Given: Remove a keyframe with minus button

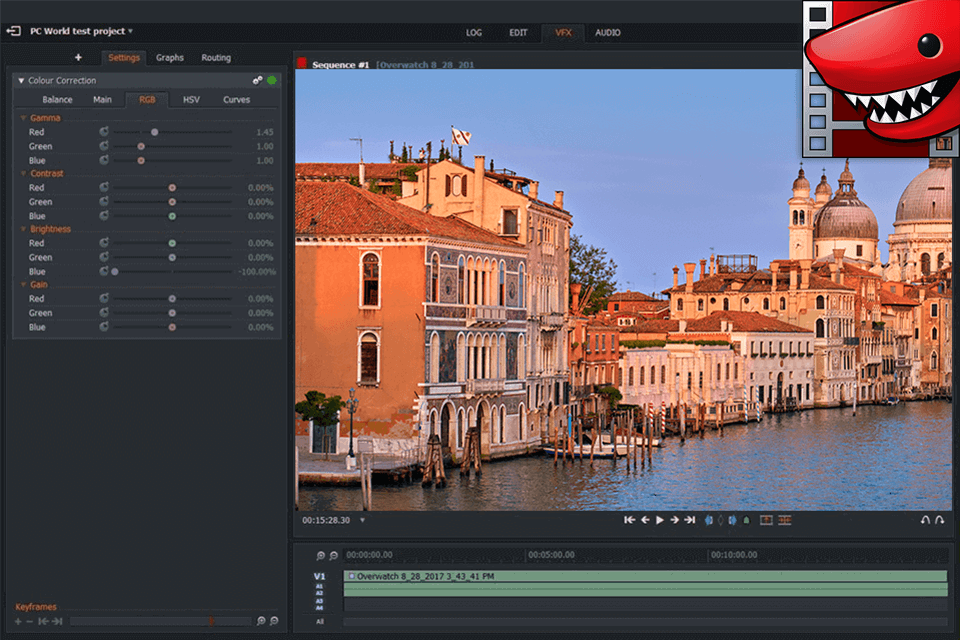Looking at the screenshot, I should tap(29, 621).
